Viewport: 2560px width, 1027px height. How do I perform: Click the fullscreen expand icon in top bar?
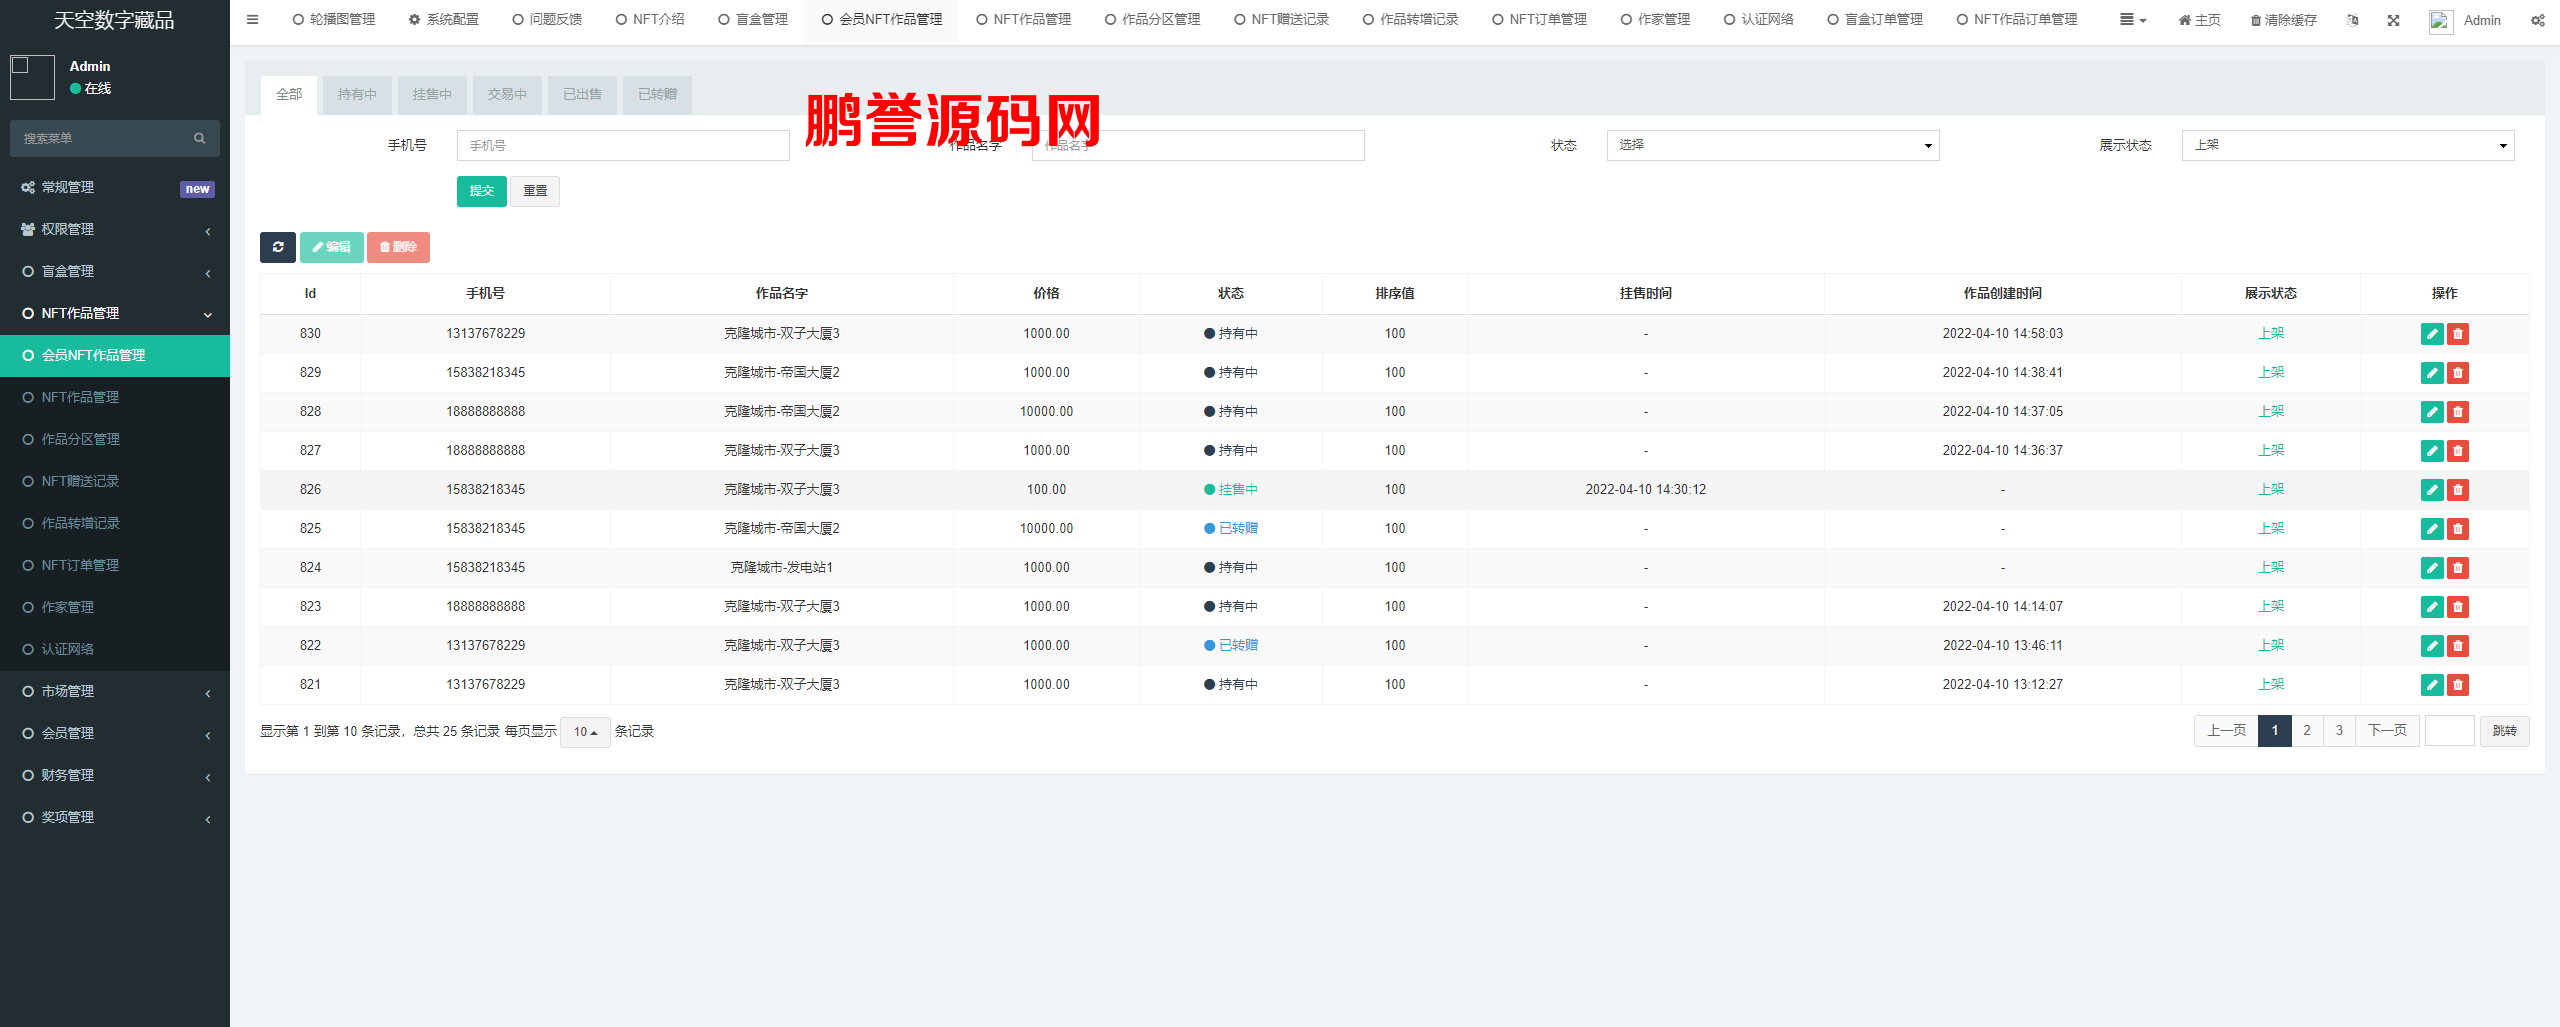click(x=2393, y=20)
